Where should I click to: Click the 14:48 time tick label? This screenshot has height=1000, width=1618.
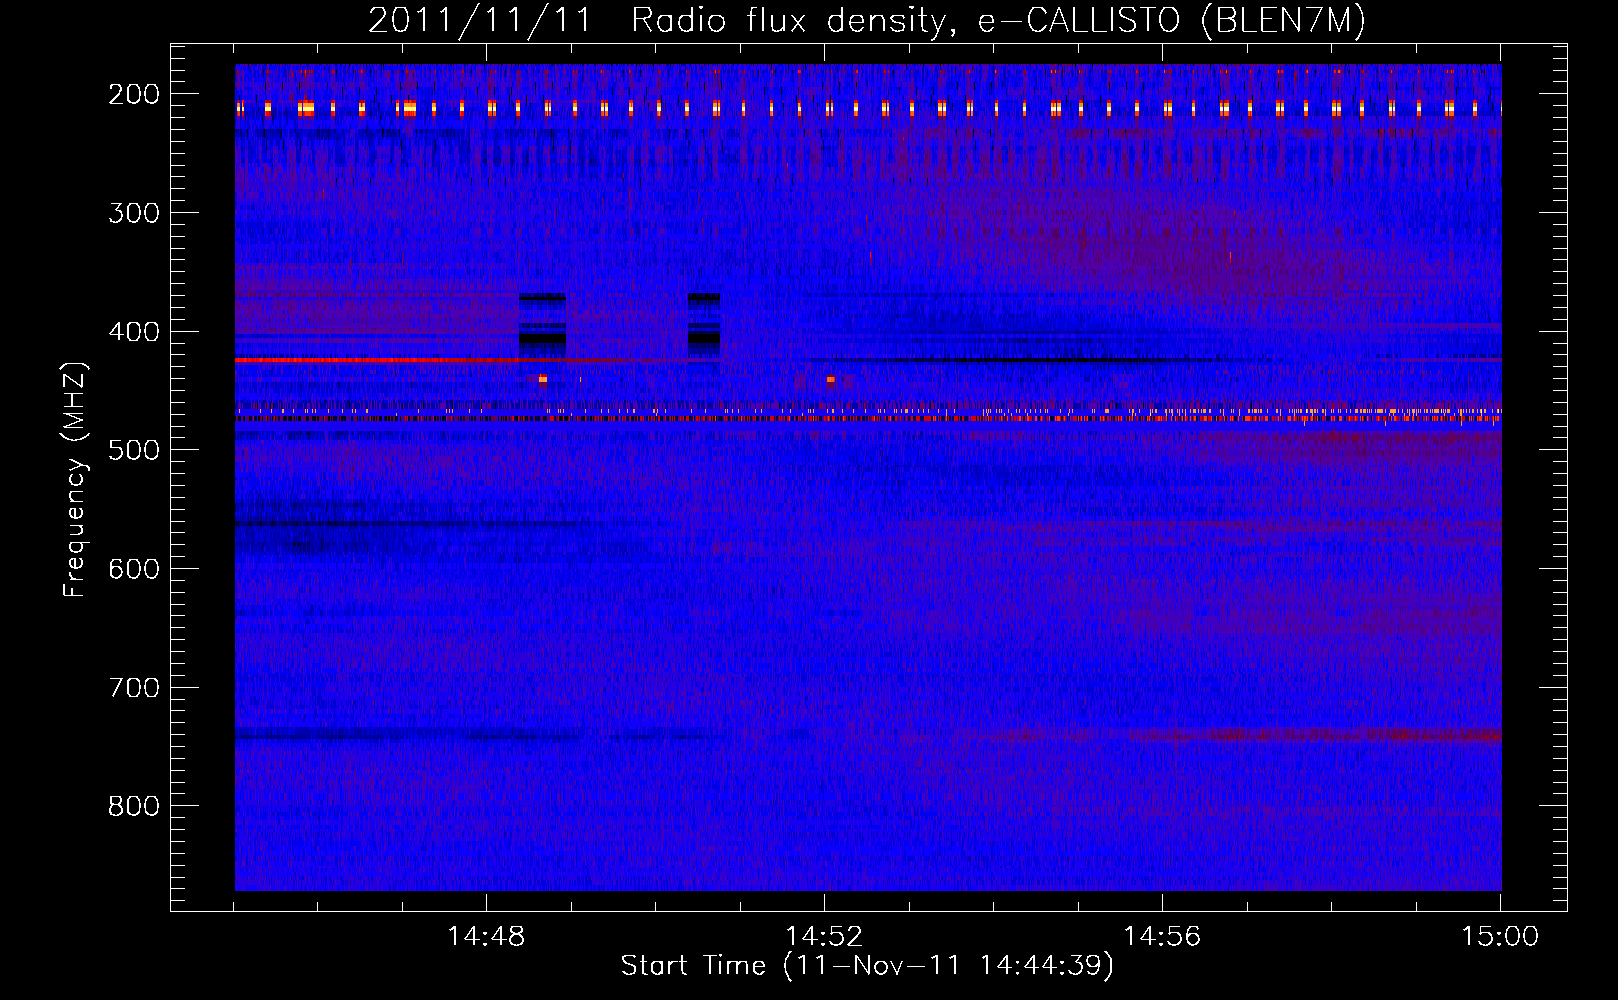click(x=486, y=937)
